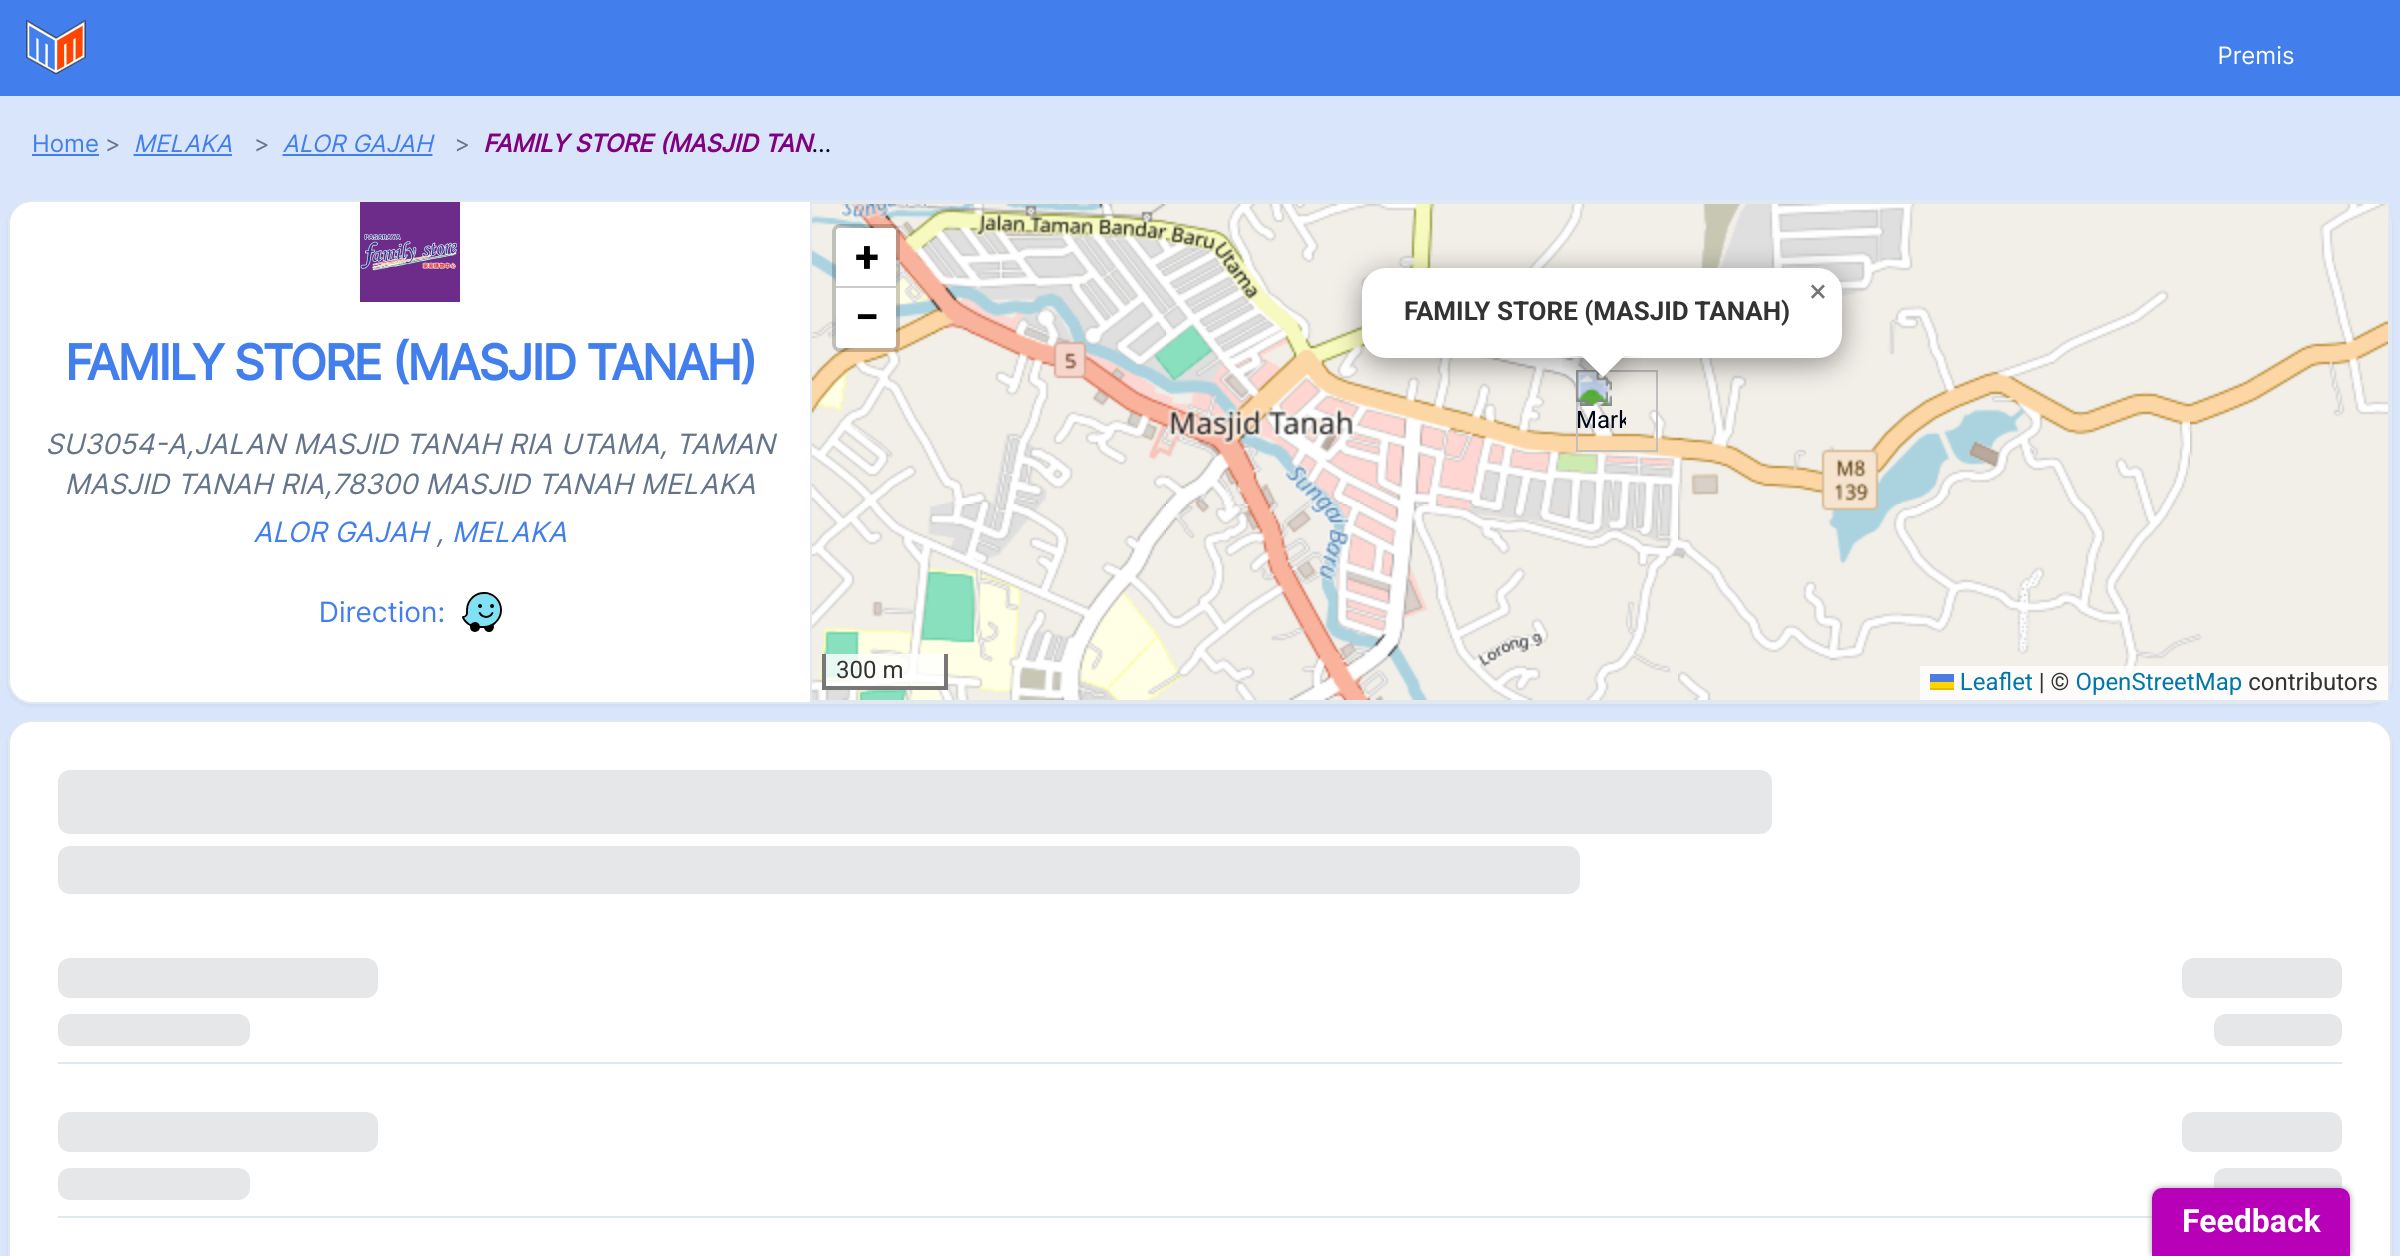Image resolution: width=2400 pixels, height=1256 pixels.
Task: Click the M8 139 road shield
Action: tap(1850, 480)
